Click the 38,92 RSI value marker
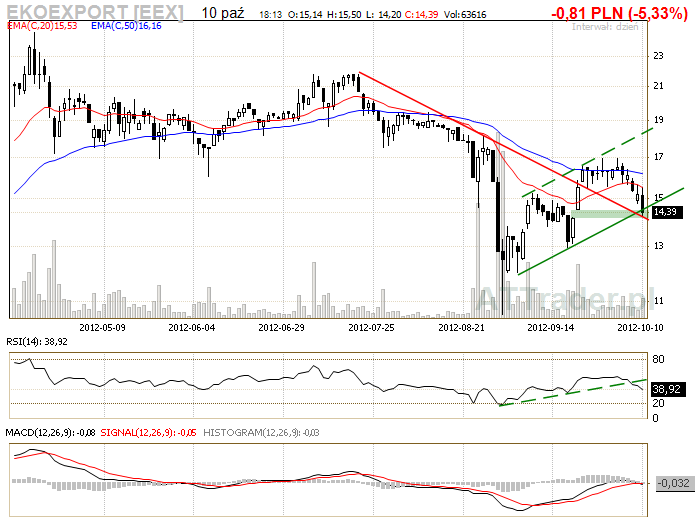The image size is (700, 522). 667,389
